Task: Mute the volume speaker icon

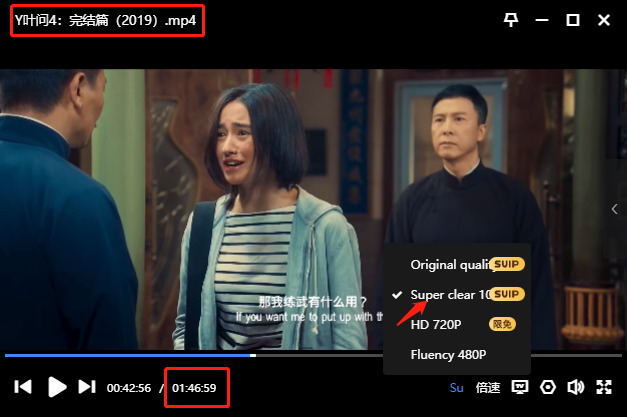Action: (575, 387)
